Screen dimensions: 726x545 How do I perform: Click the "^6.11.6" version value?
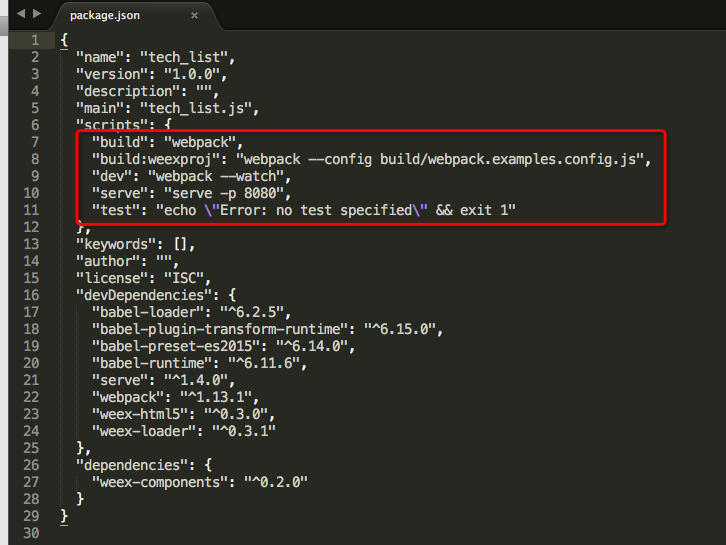click(264, 363)
